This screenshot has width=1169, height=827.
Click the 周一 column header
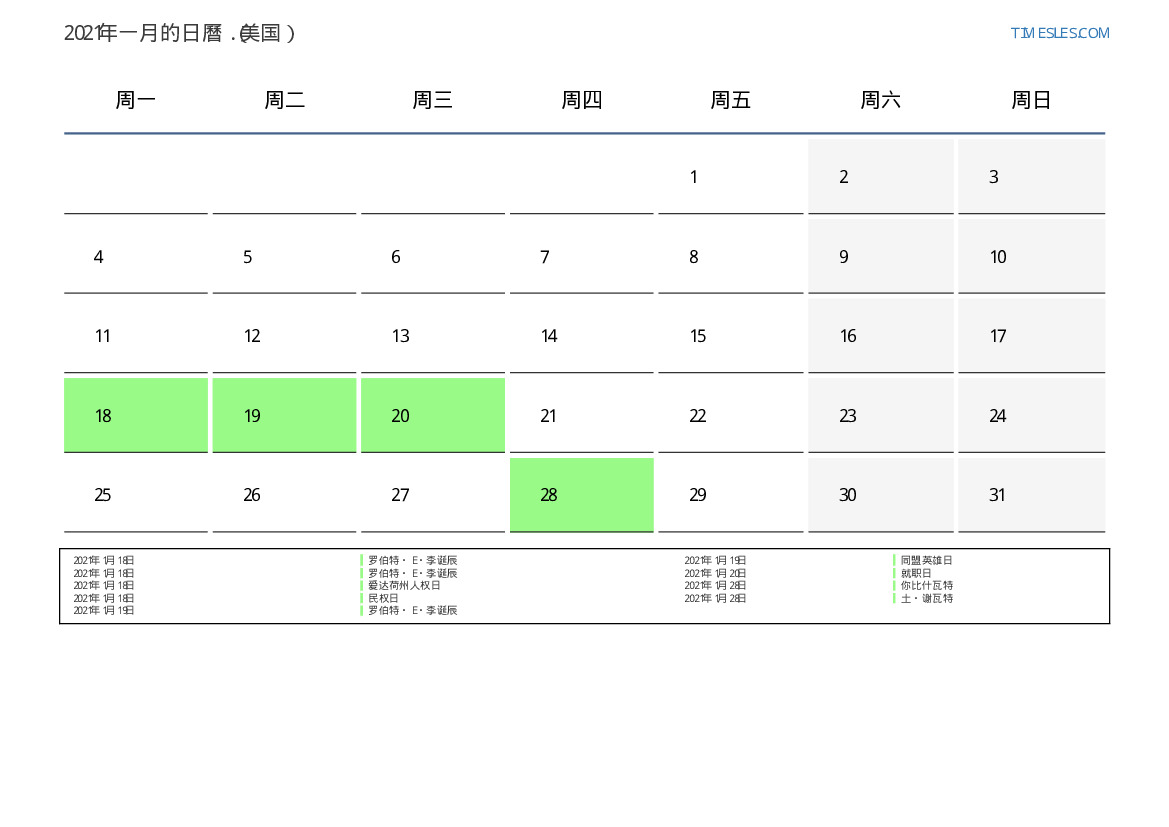pos(136,100)
